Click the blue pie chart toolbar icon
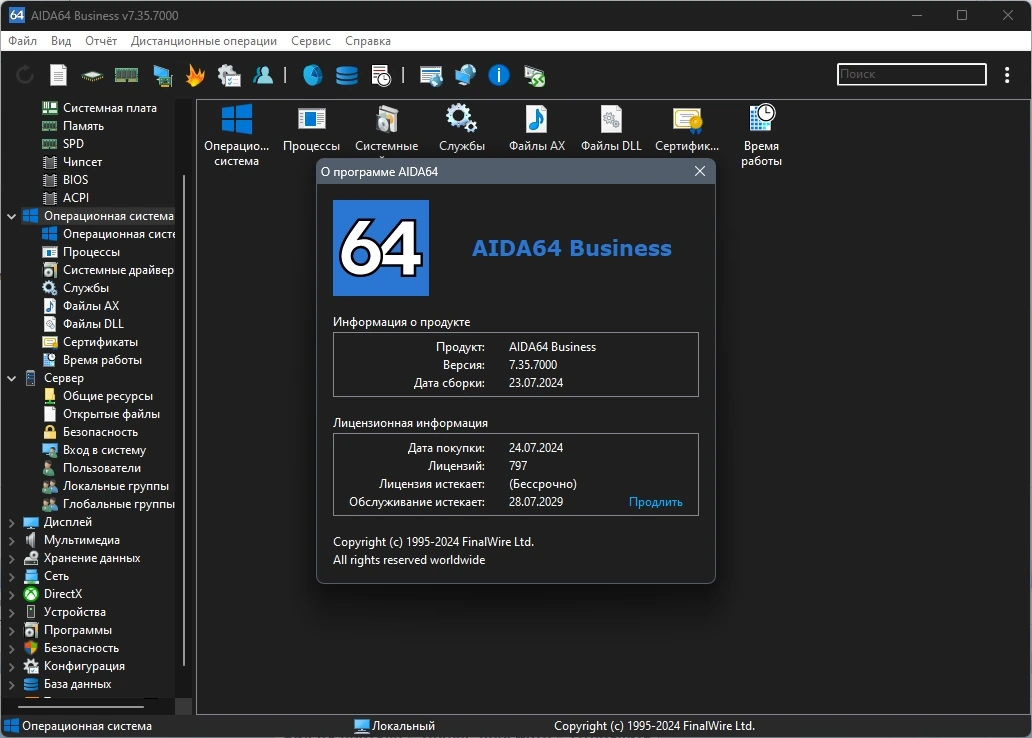Screen dimensions: 1032x738 [313, 75]
